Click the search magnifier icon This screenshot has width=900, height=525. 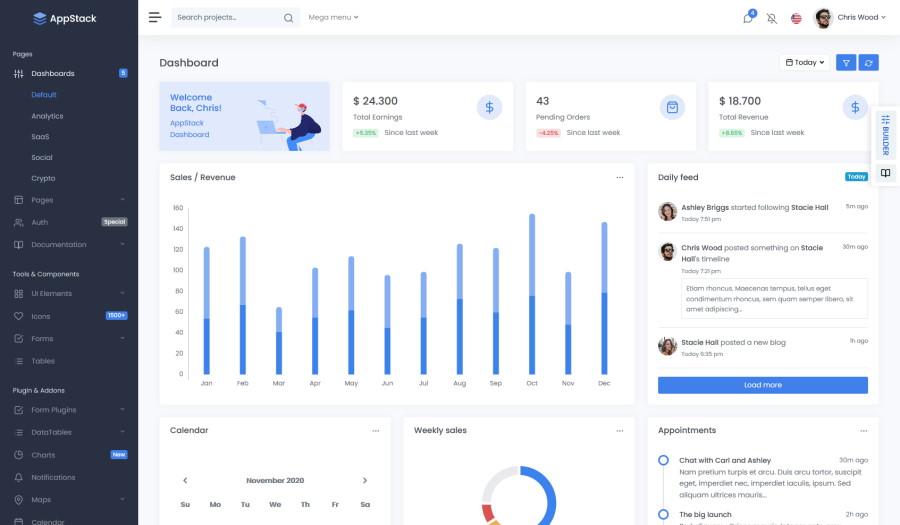(289, 18)
